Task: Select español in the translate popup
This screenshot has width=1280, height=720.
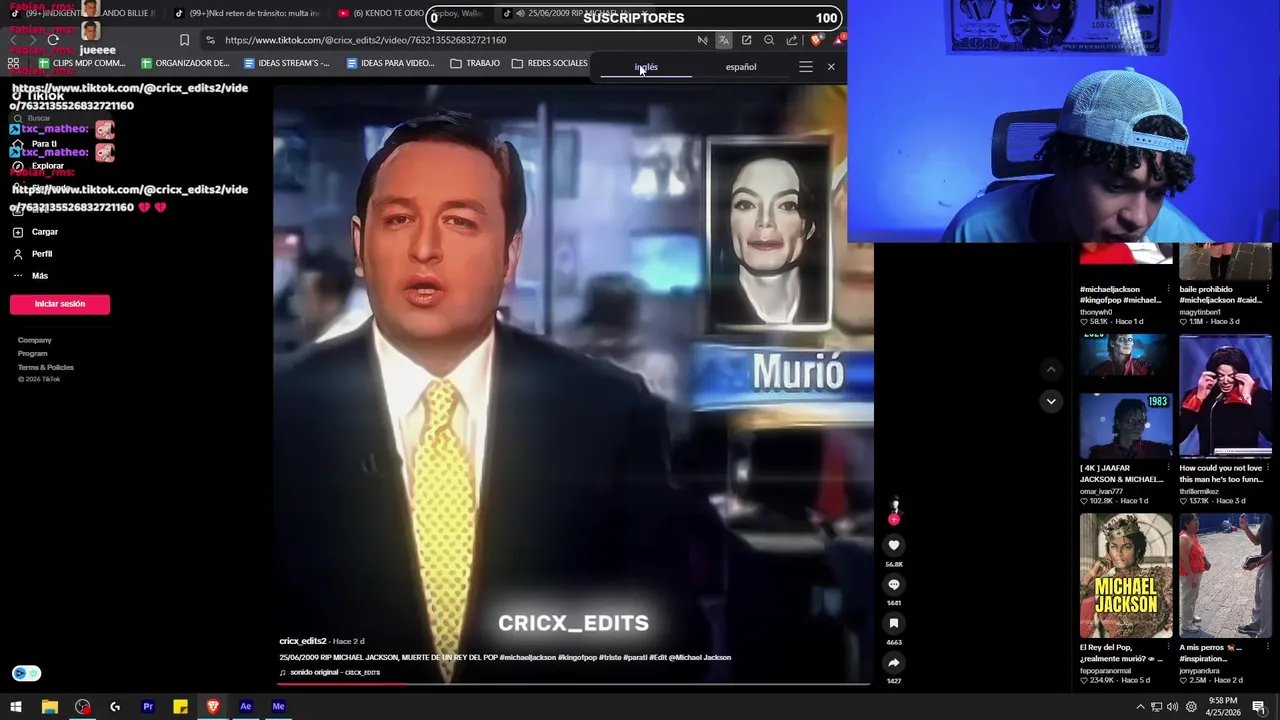Action: (741, 67)
